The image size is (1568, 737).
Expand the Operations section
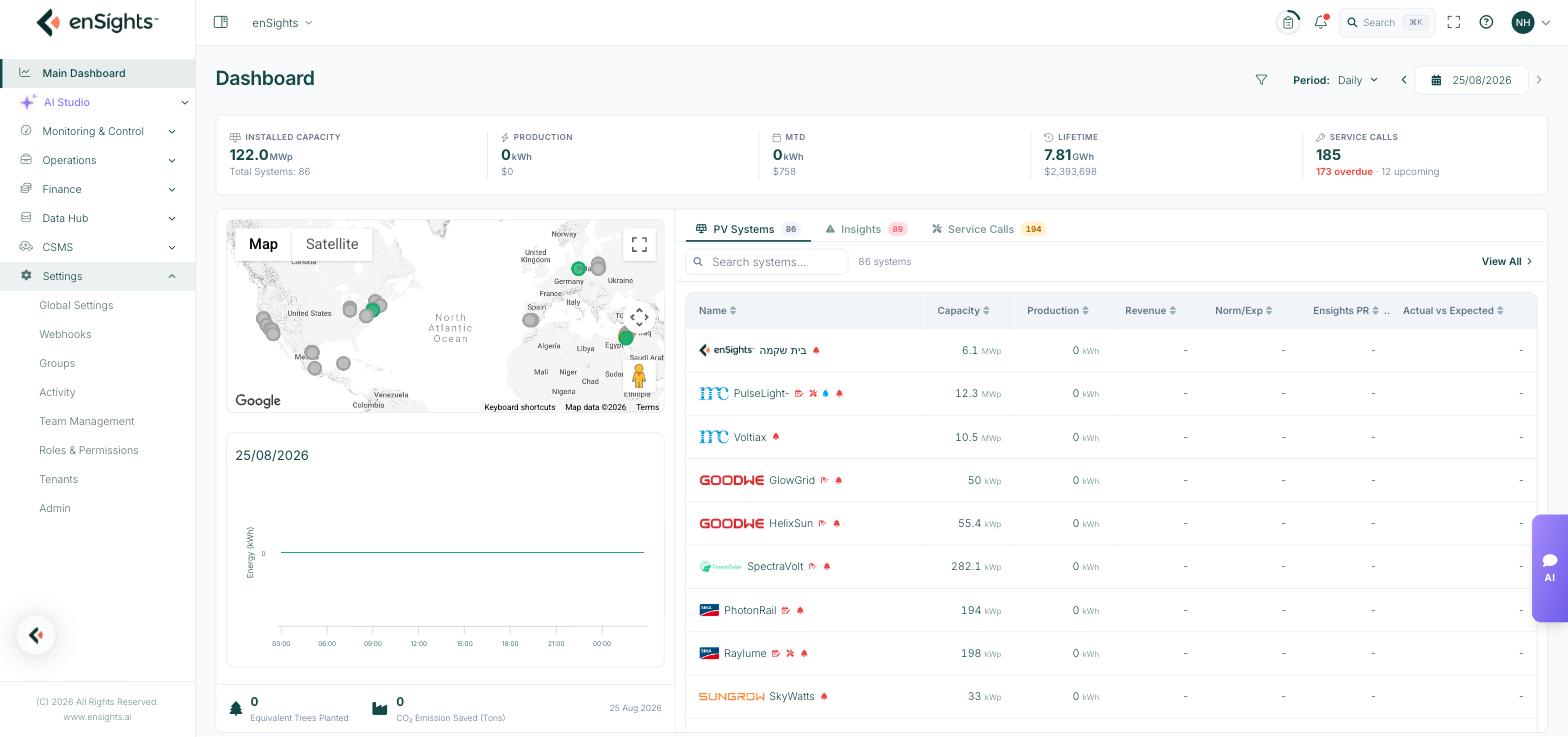point(97,160)
